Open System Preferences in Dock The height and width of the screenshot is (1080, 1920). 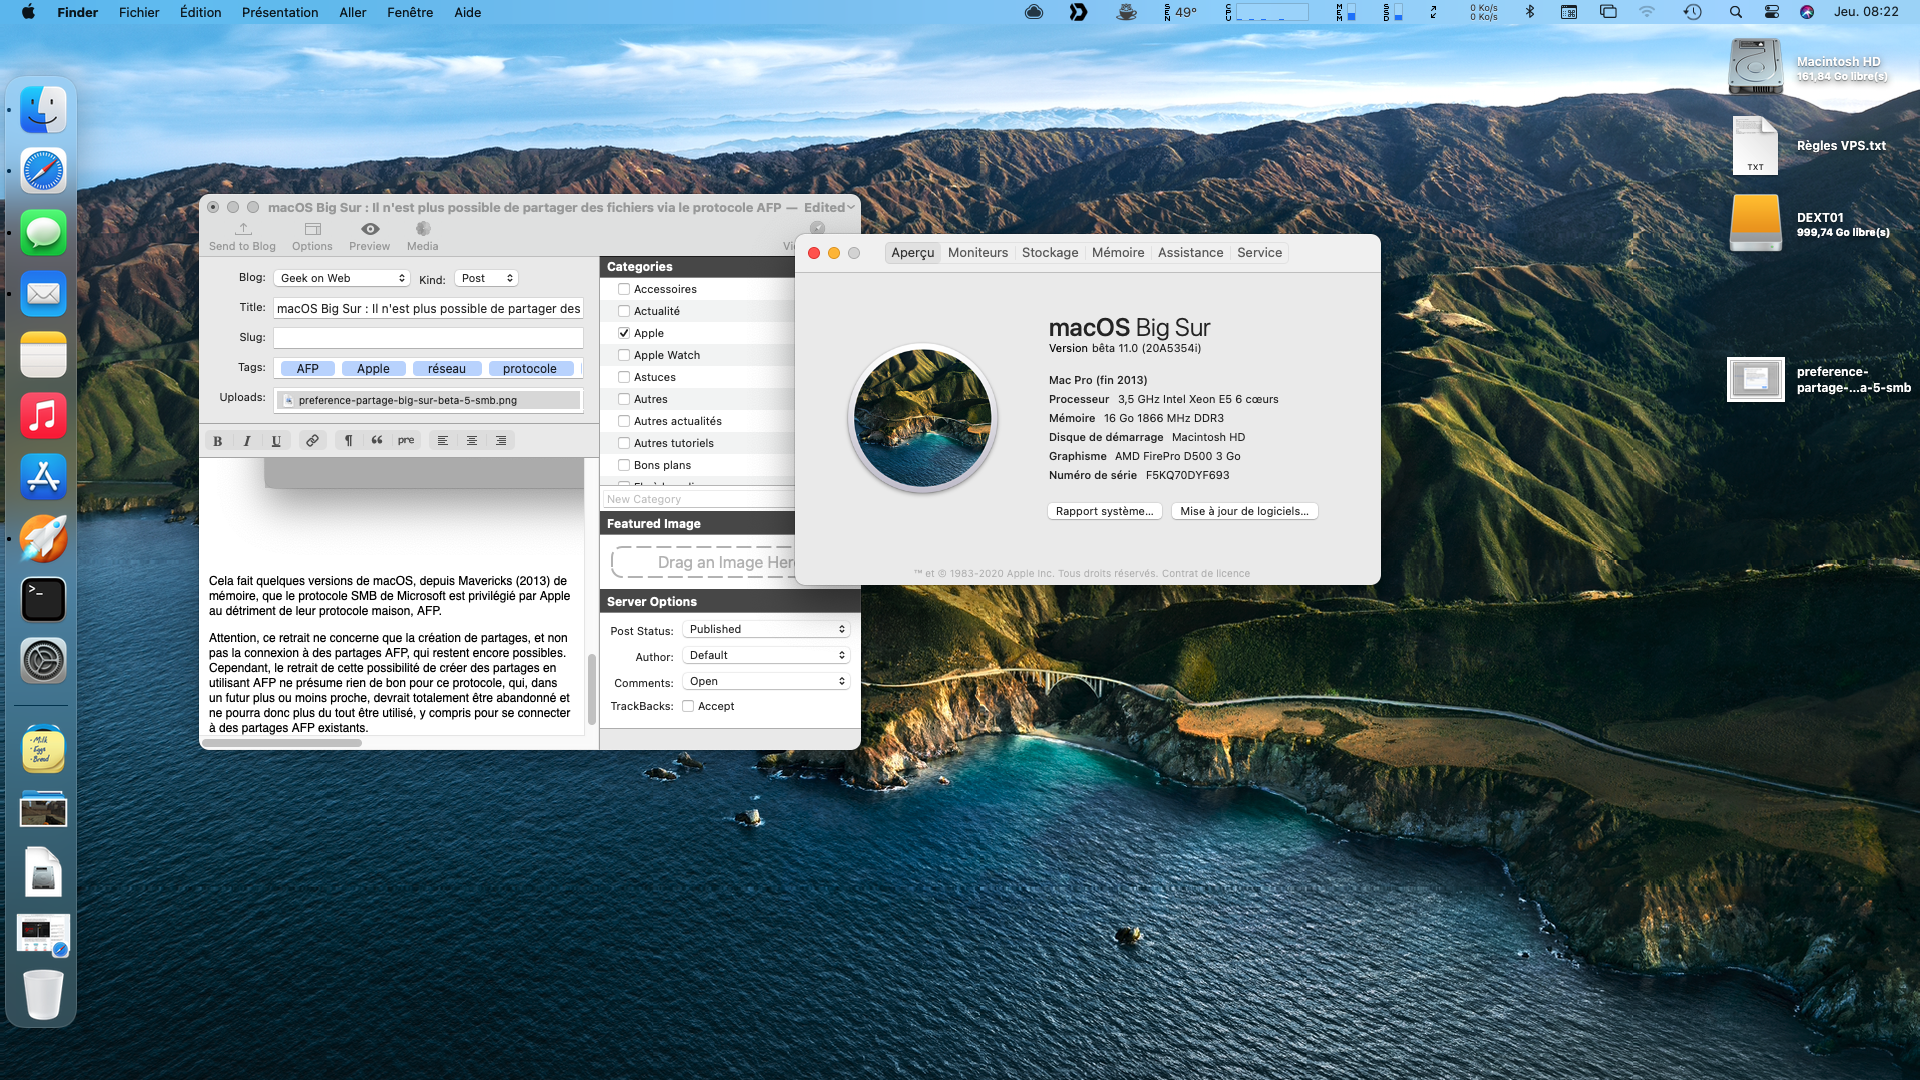coord(43,661)
